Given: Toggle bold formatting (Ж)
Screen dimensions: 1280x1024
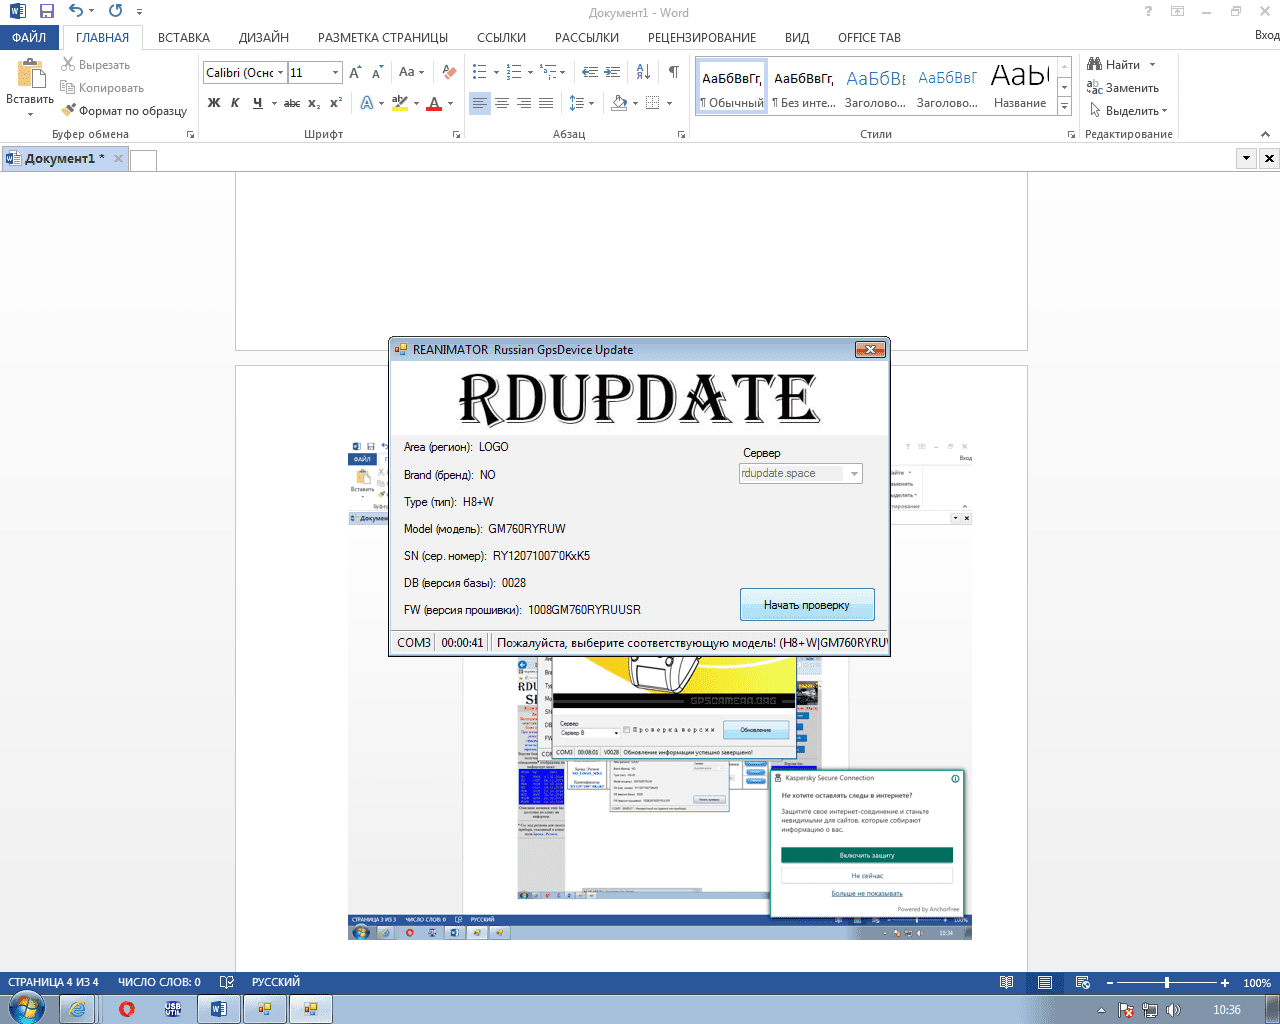Looking at the screenshot, I should (214, 103).
